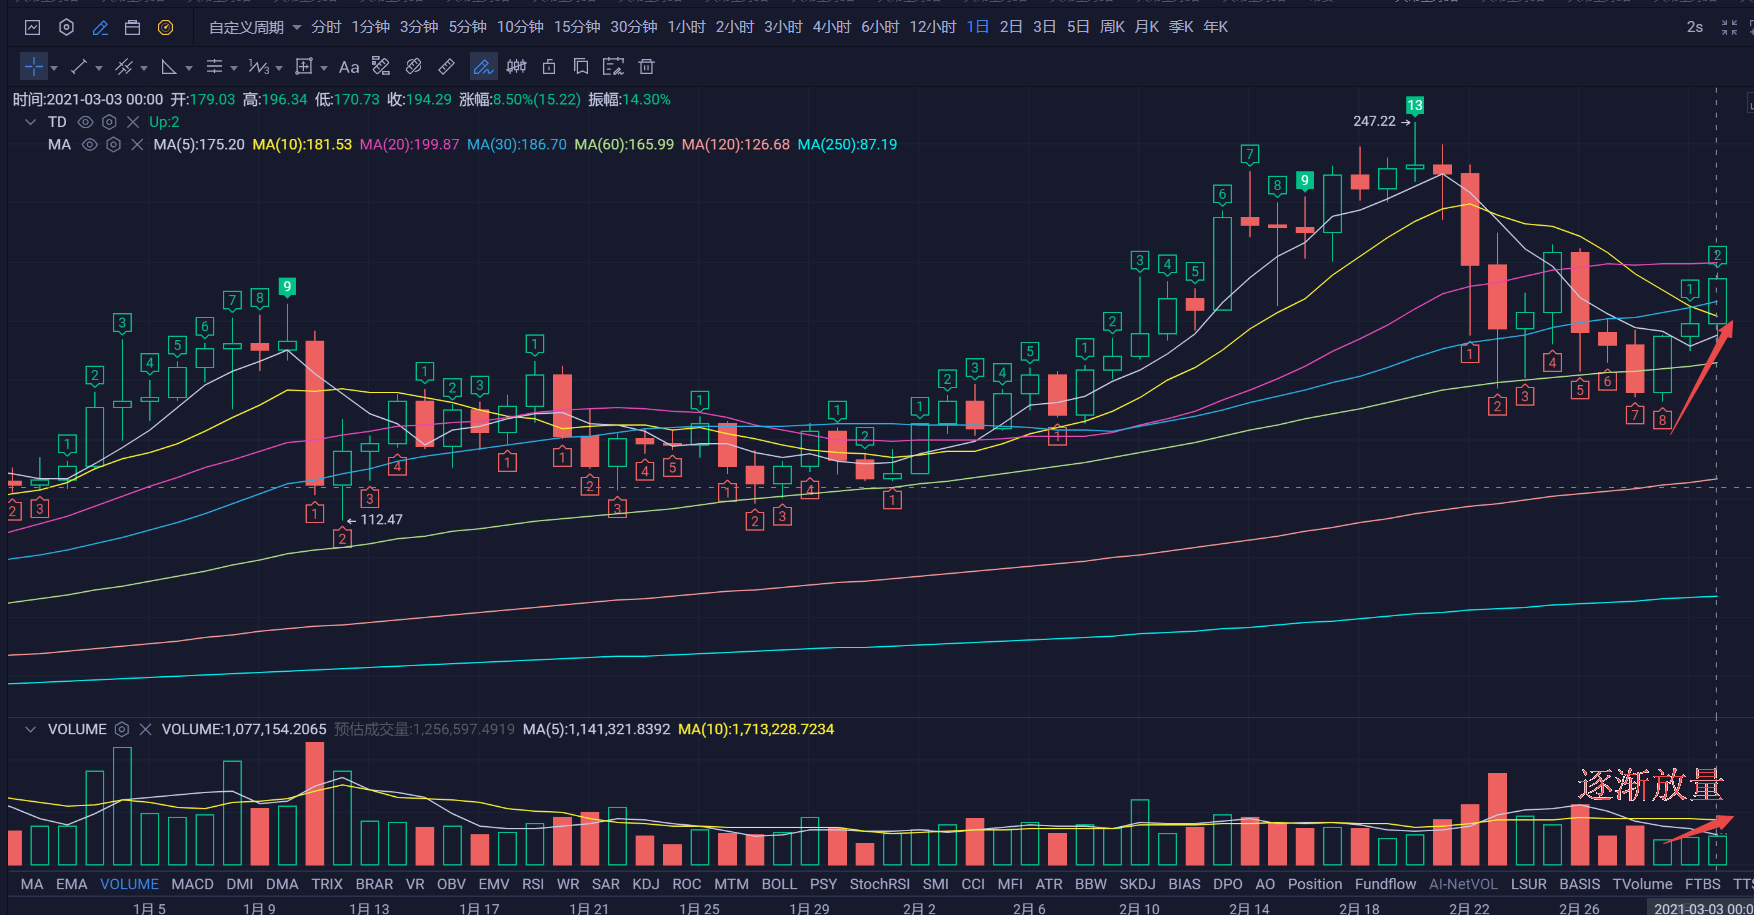Select the wave pattern tool
Viewport: 1754px width, 915px height.
[x=258, y=67]
